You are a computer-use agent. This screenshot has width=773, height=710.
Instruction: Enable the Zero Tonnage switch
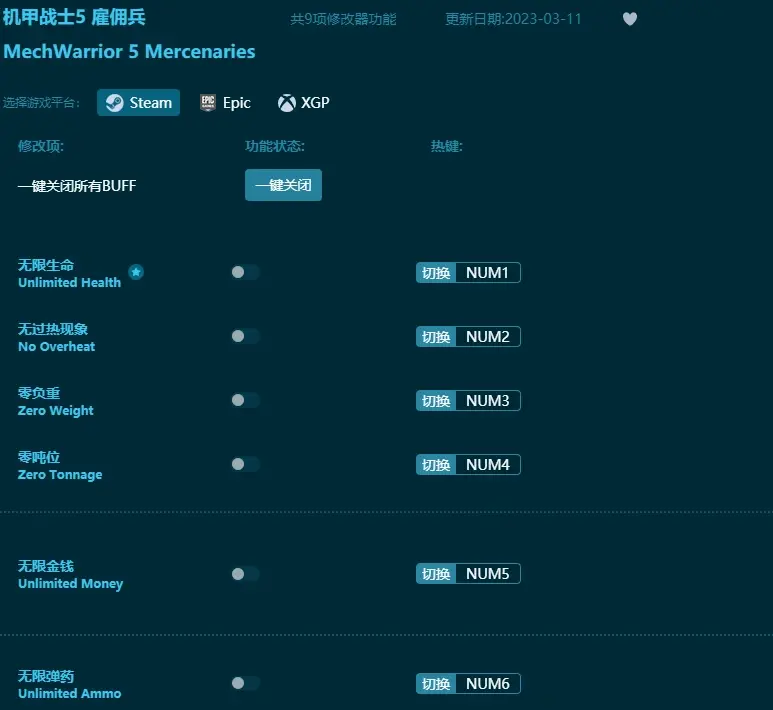point(246,464)
